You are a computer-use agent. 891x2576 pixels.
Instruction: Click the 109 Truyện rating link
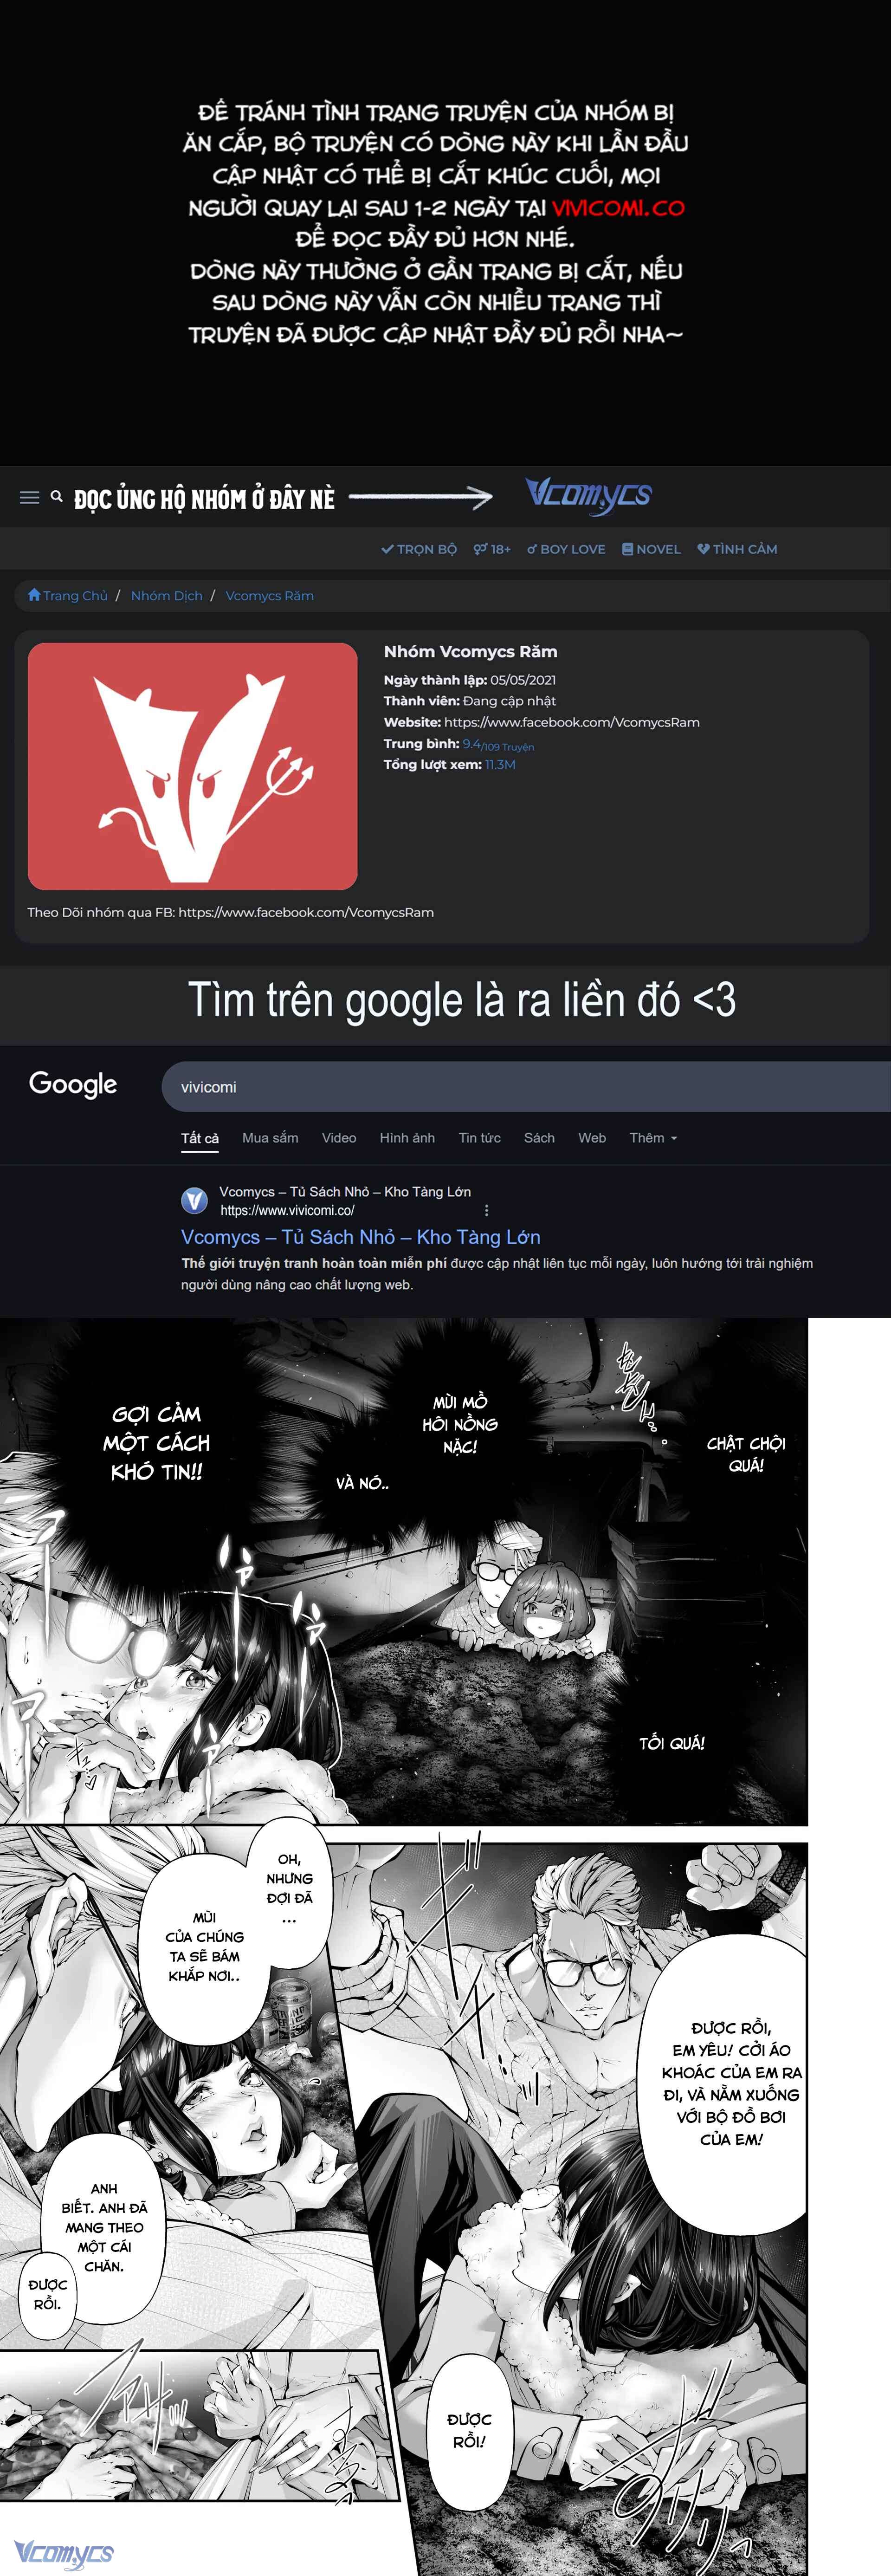pyautogui.click(x=508, y=747)
